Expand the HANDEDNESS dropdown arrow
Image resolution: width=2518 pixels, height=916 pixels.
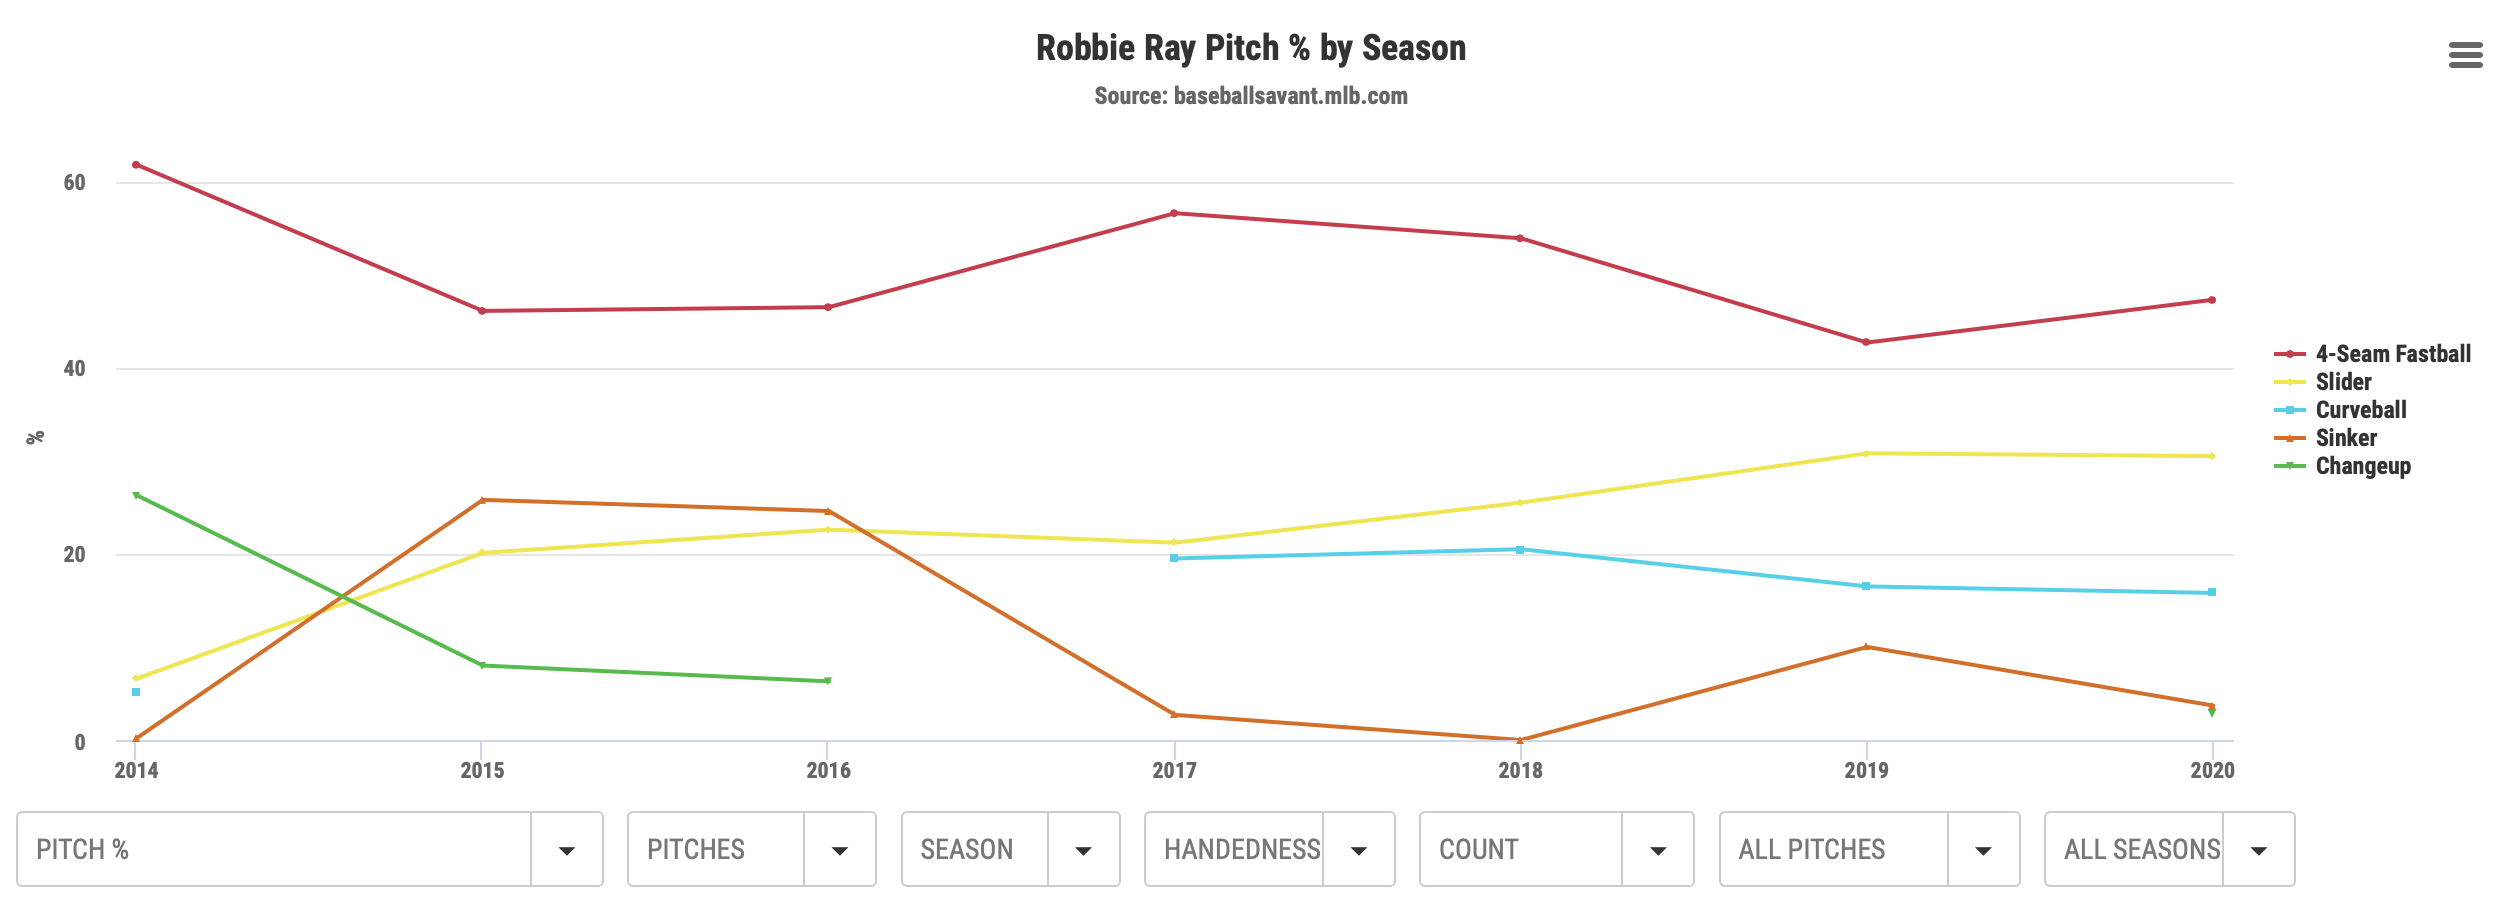coord(1358,850)
